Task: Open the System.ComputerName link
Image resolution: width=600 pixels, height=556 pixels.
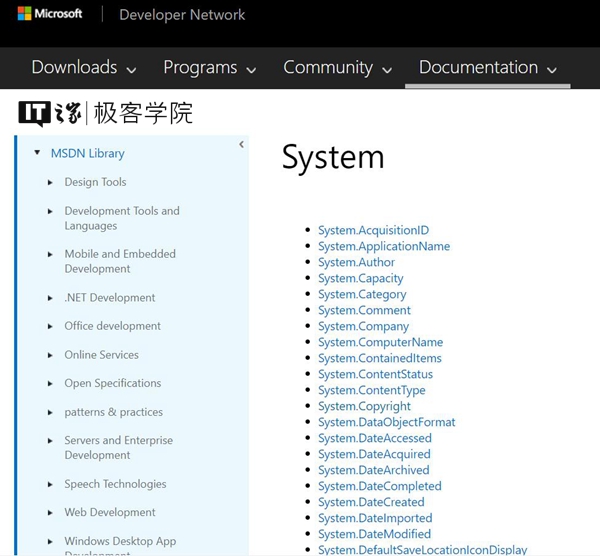Action: pyautogui.click(x=380, y=342)
